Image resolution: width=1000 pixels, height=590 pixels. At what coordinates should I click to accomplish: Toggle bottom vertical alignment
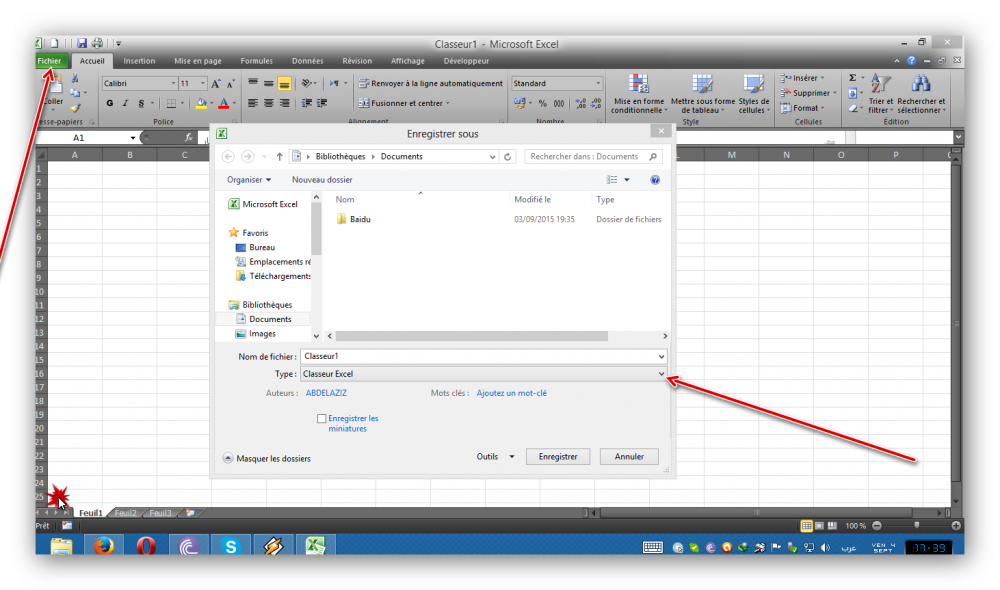click(284, 84)
